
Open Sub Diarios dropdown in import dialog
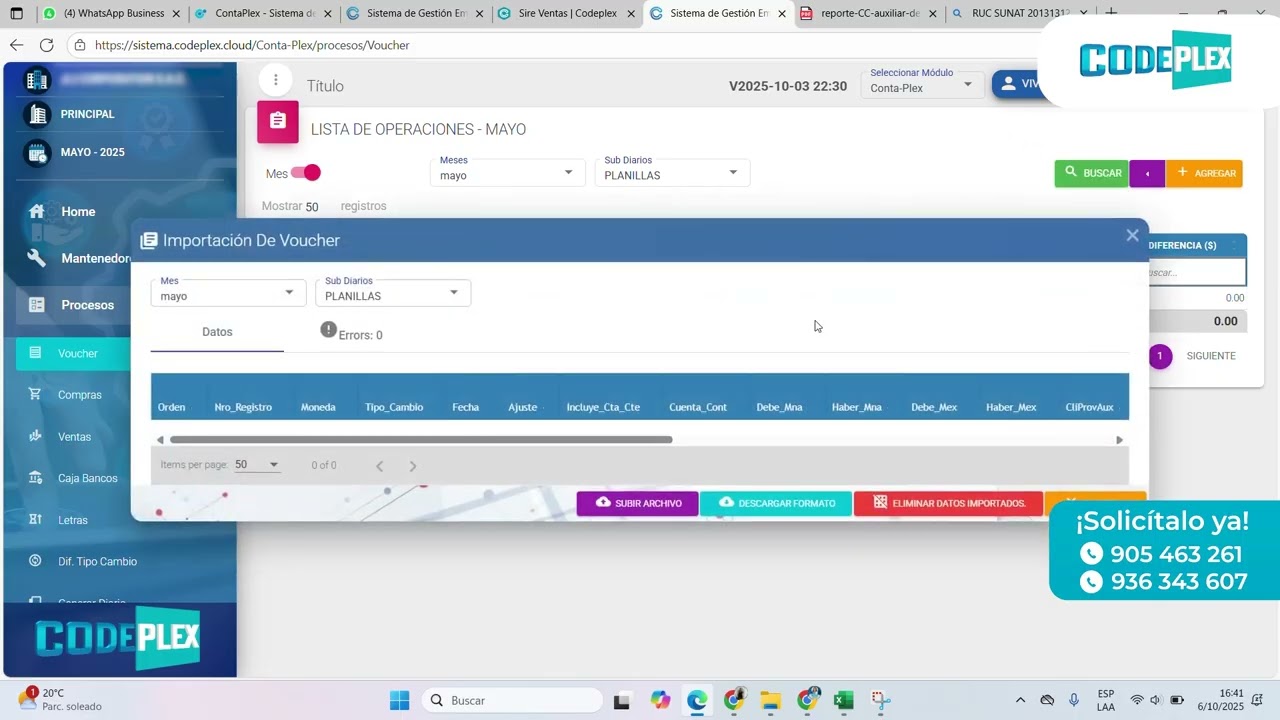[x=392, y=292]
